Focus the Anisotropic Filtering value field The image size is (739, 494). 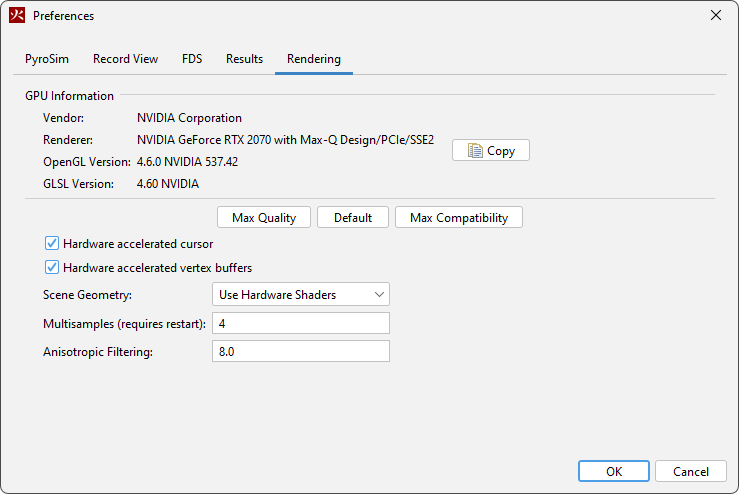tap(301, 352)
